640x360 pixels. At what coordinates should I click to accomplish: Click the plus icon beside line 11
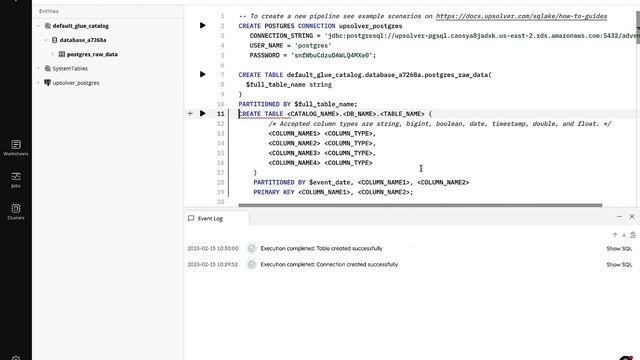pyautogui.click(x=190, y=113)
